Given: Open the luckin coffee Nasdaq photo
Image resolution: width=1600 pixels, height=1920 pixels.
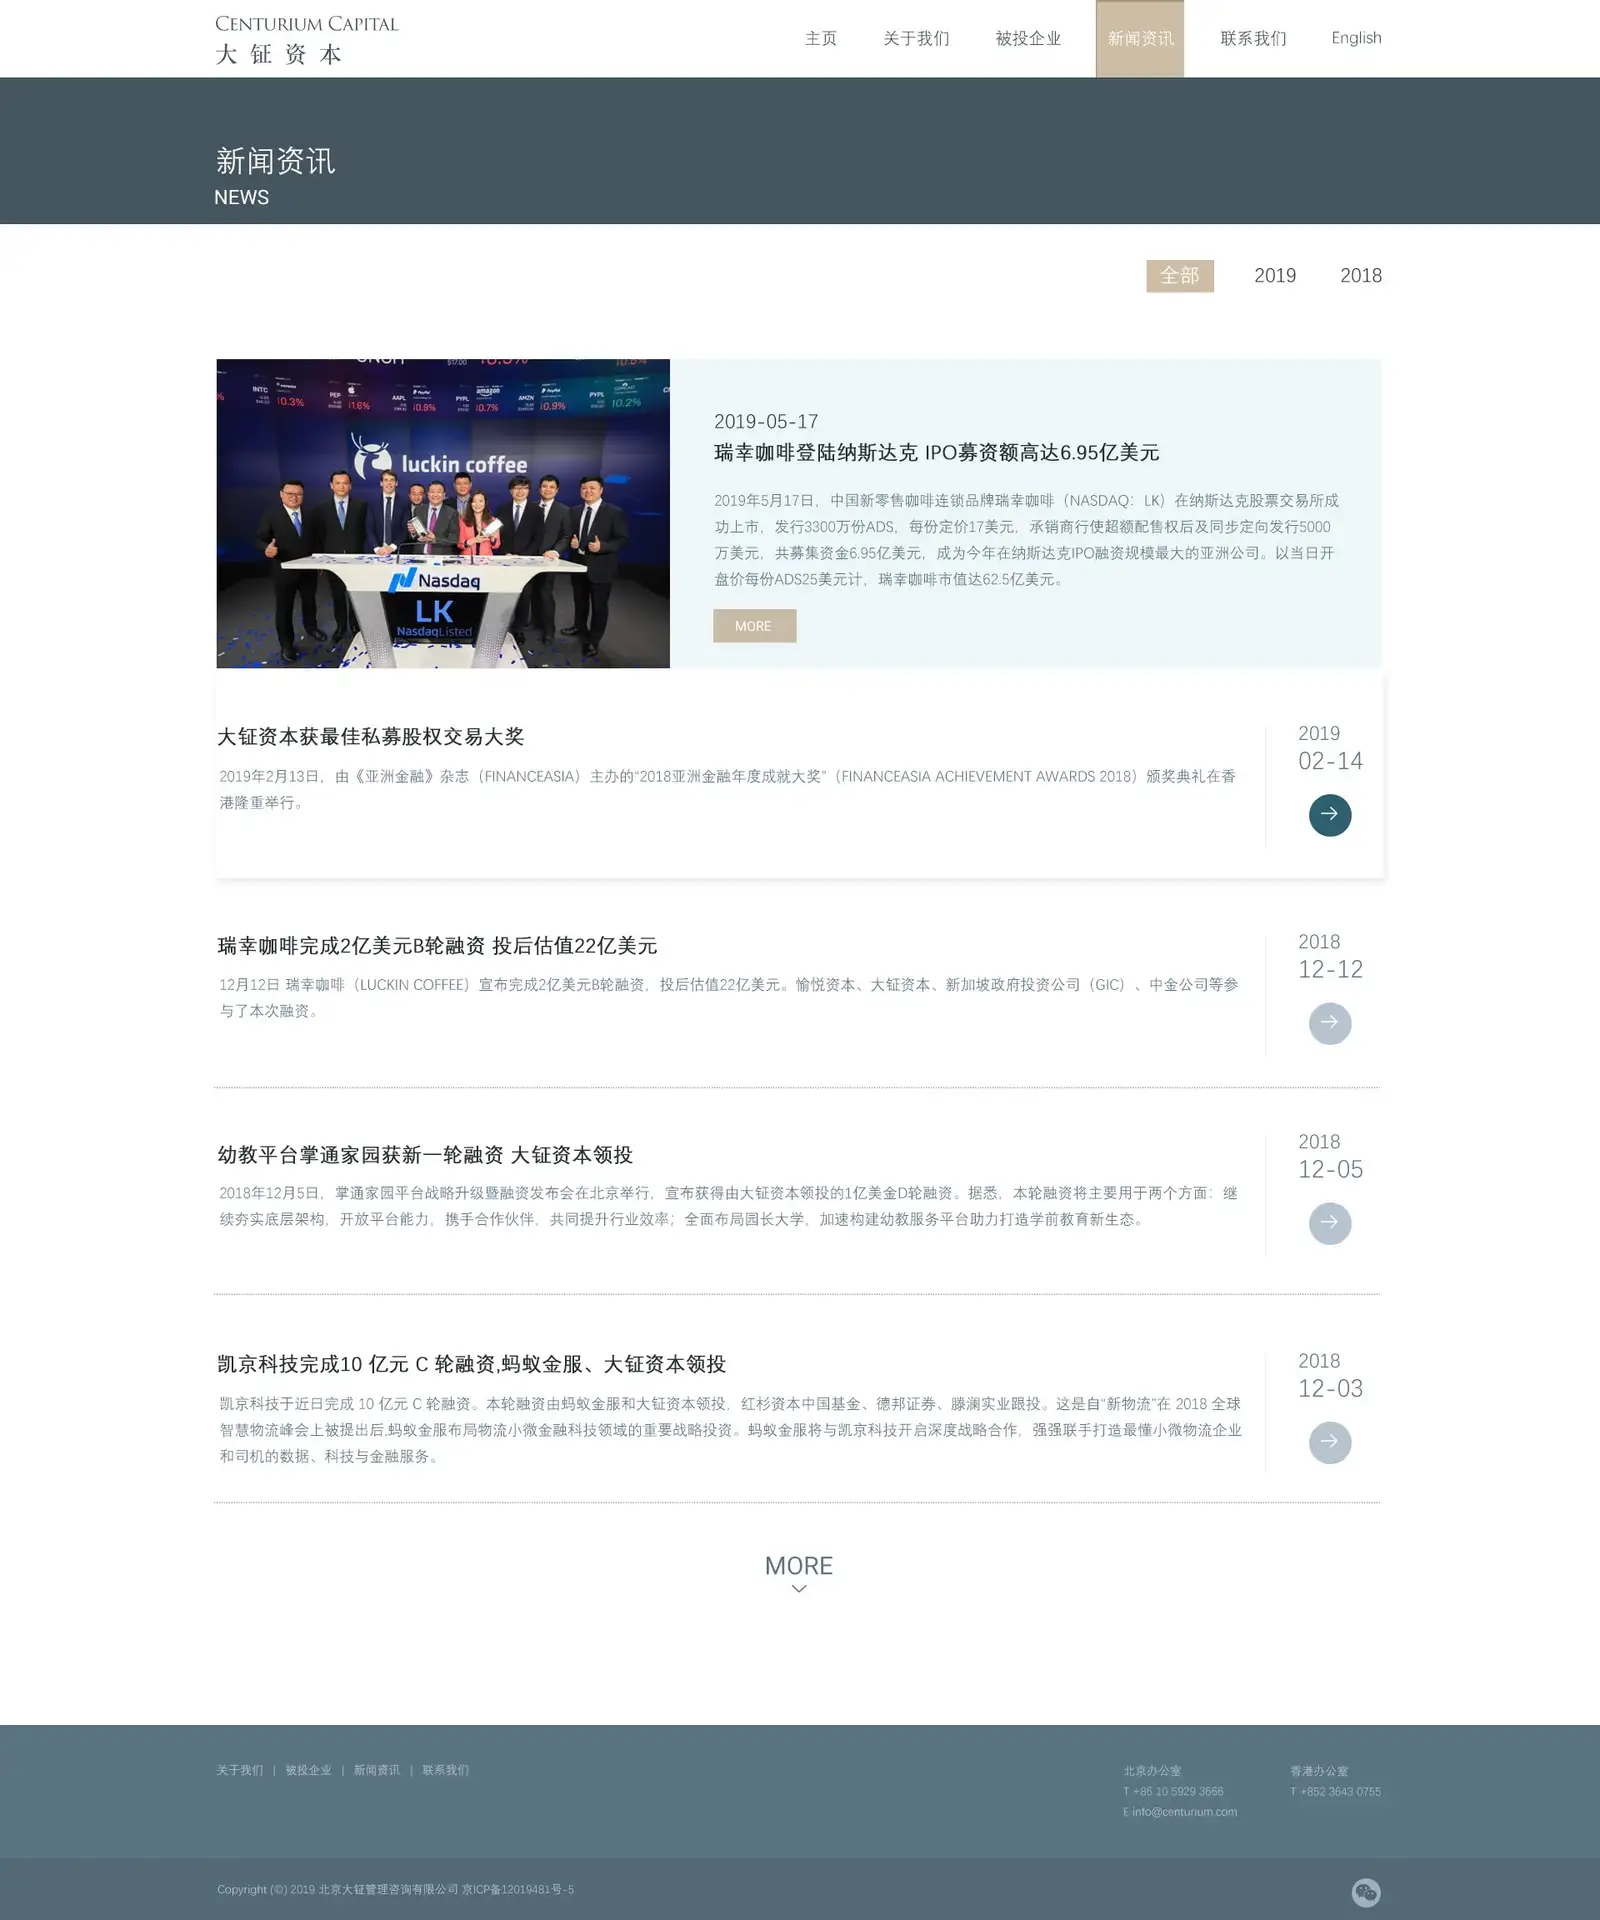Looking at the screenshot, I should (443, 513).
